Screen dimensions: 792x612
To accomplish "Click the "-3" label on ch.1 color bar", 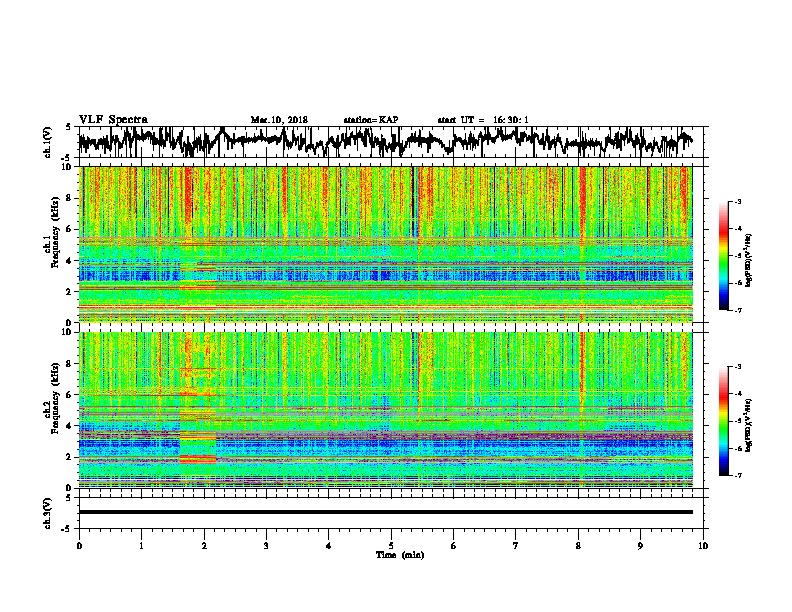I will (x=738, y=201).
